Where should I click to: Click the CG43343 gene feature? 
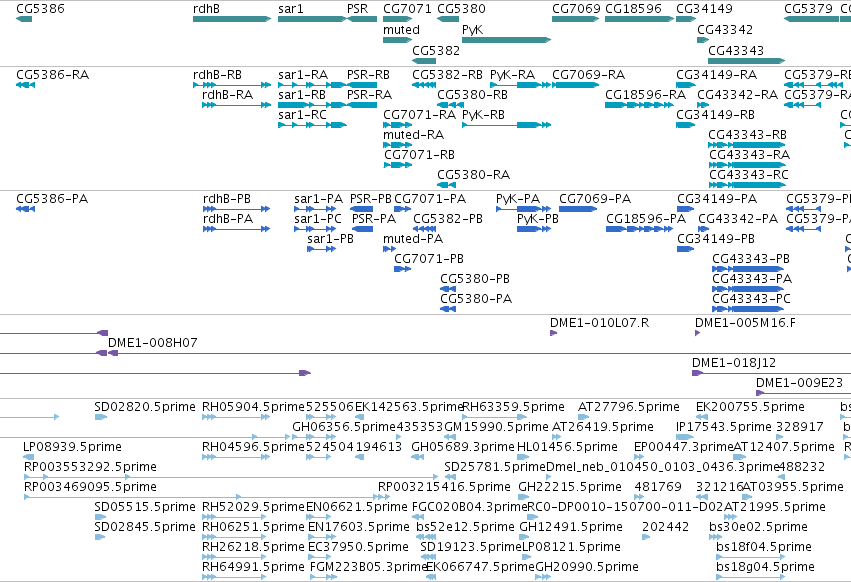[x=746, y=60]
